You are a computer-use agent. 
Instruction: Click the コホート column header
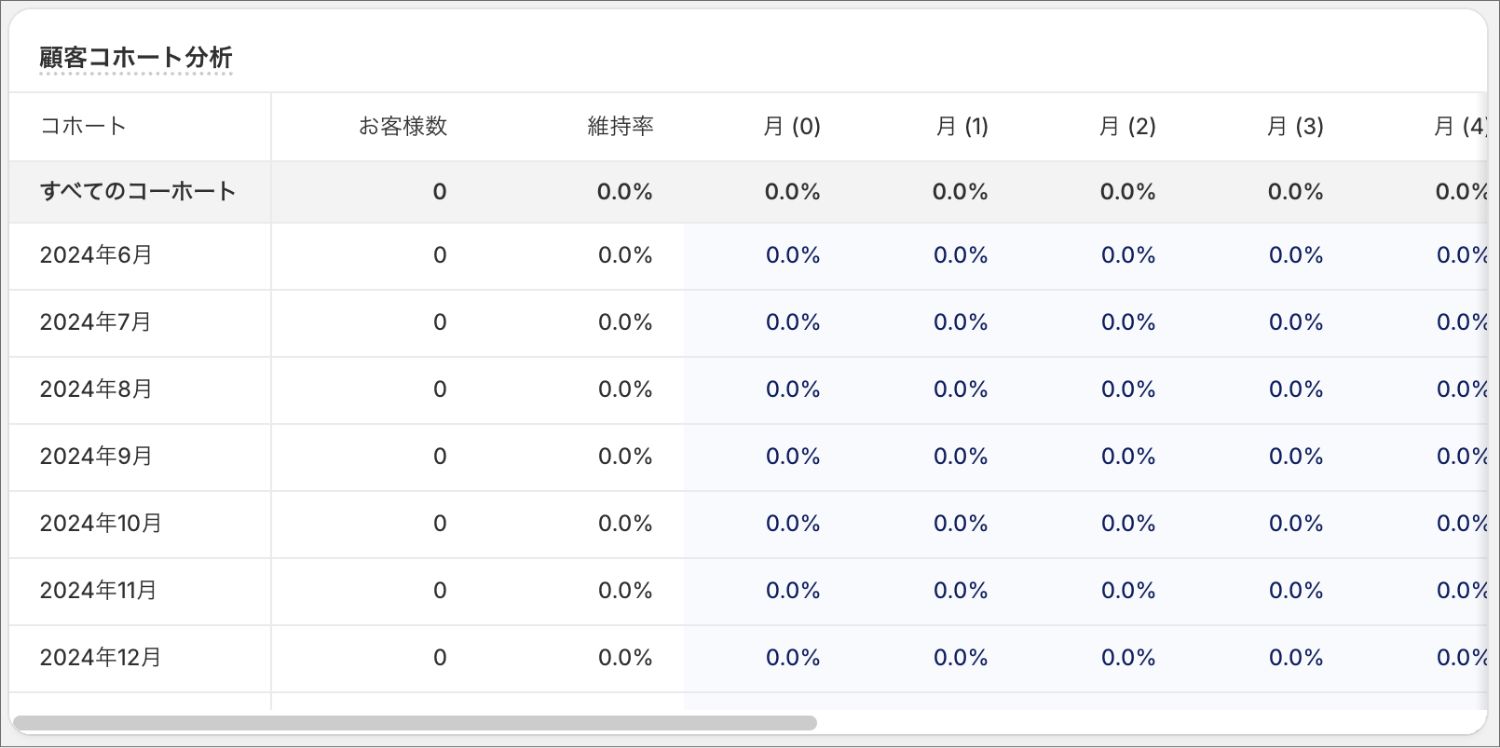(84, 126)
